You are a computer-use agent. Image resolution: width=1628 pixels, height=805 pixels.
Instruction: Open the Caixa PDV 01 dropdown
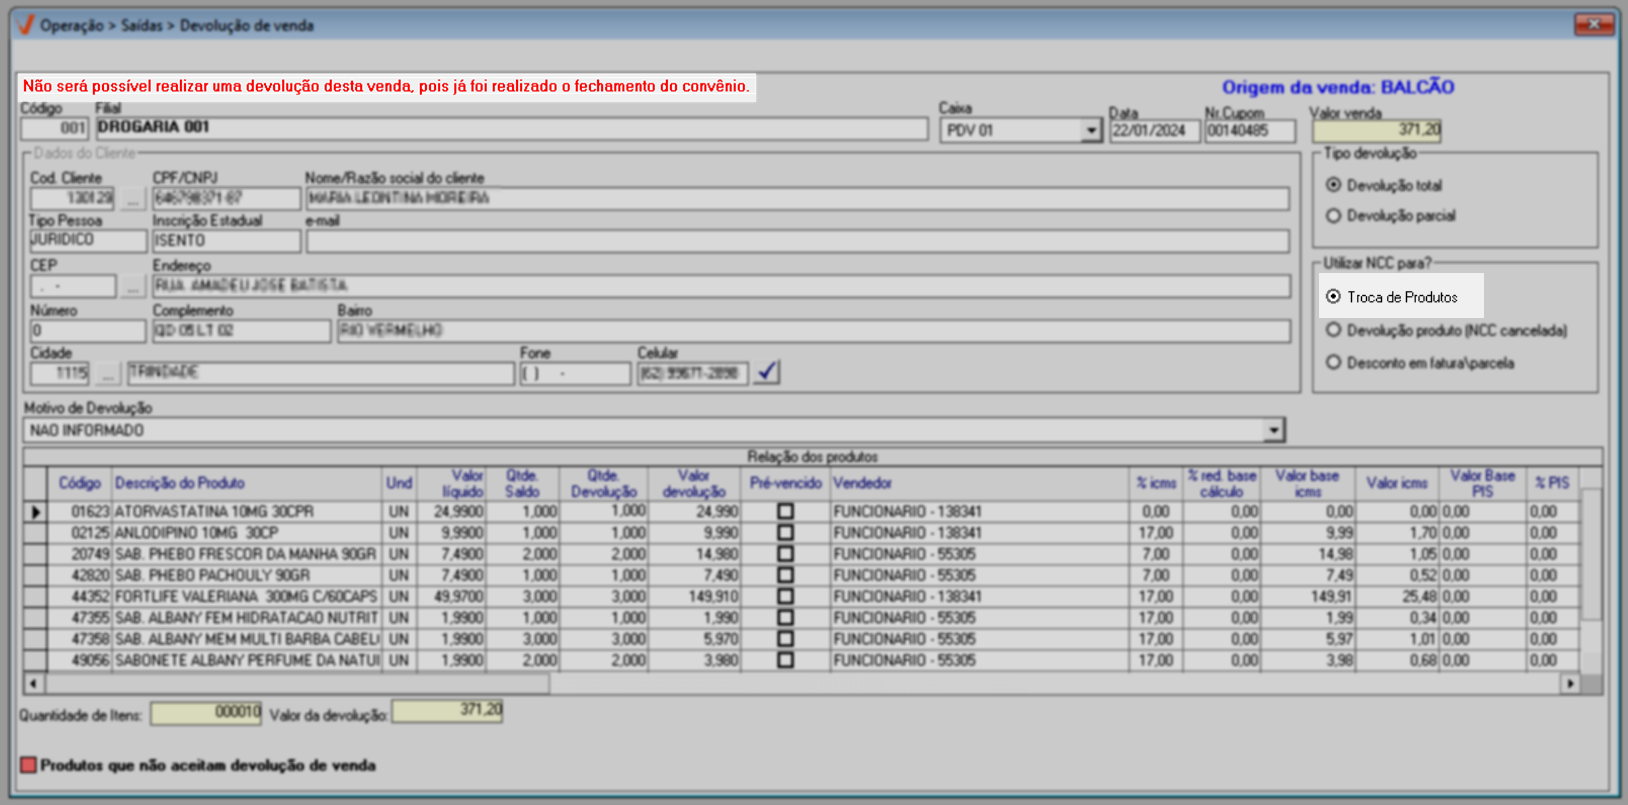pos(1091,131)
